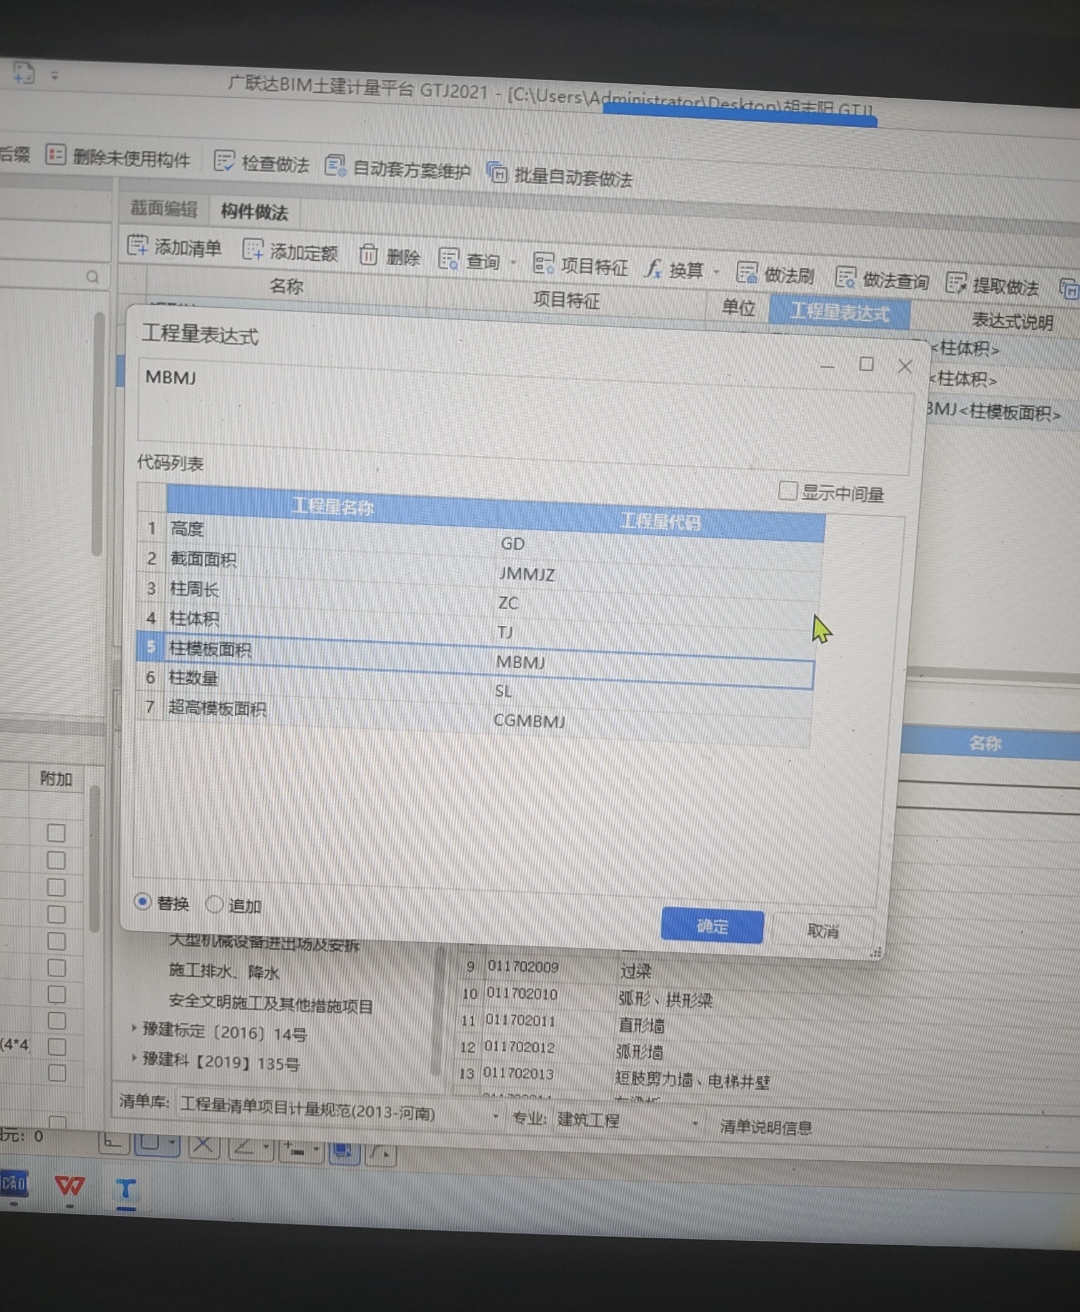Click the quick-access icon in title bar
Viewport: 1080px width, 1312px height.
(x=23, y=72)
